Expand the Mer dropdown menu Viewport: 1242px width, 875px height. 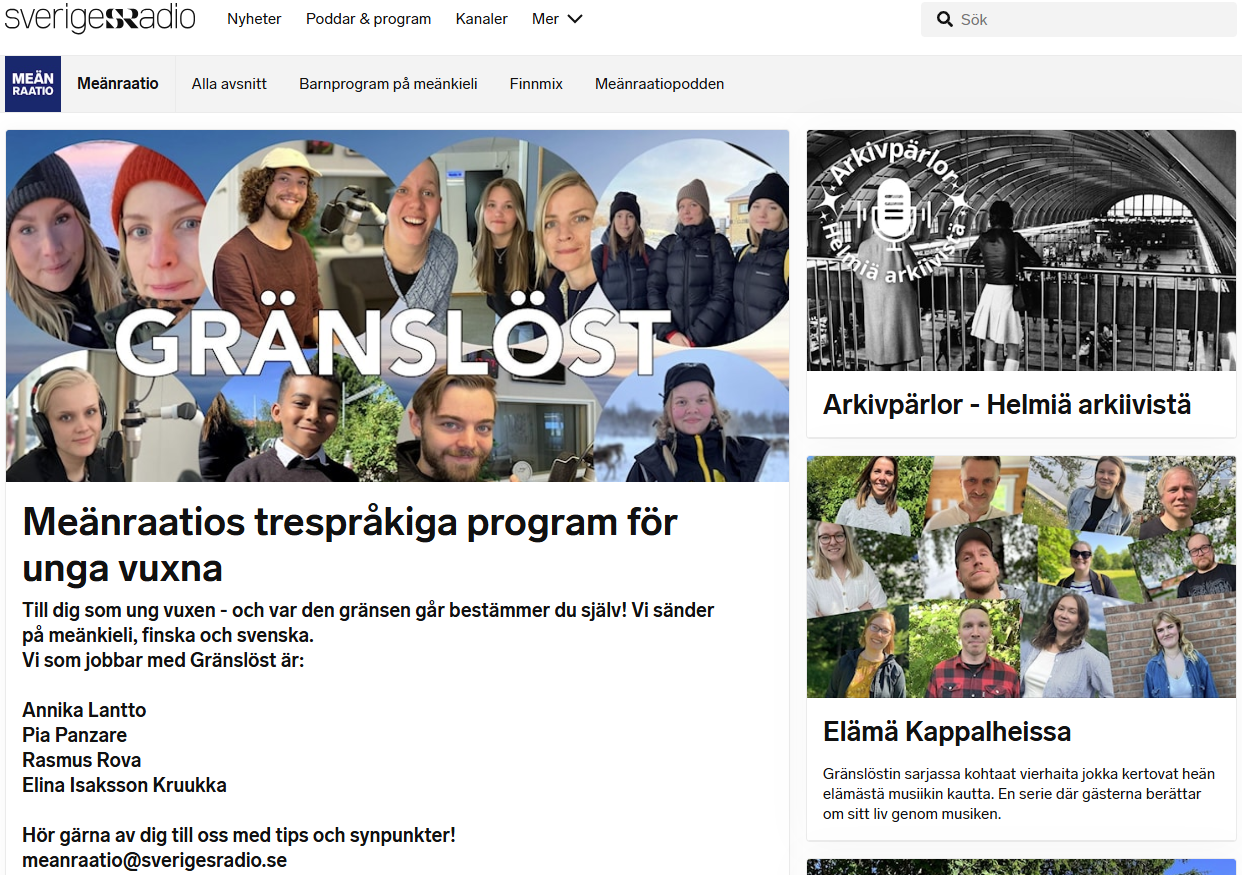point(557,19)
